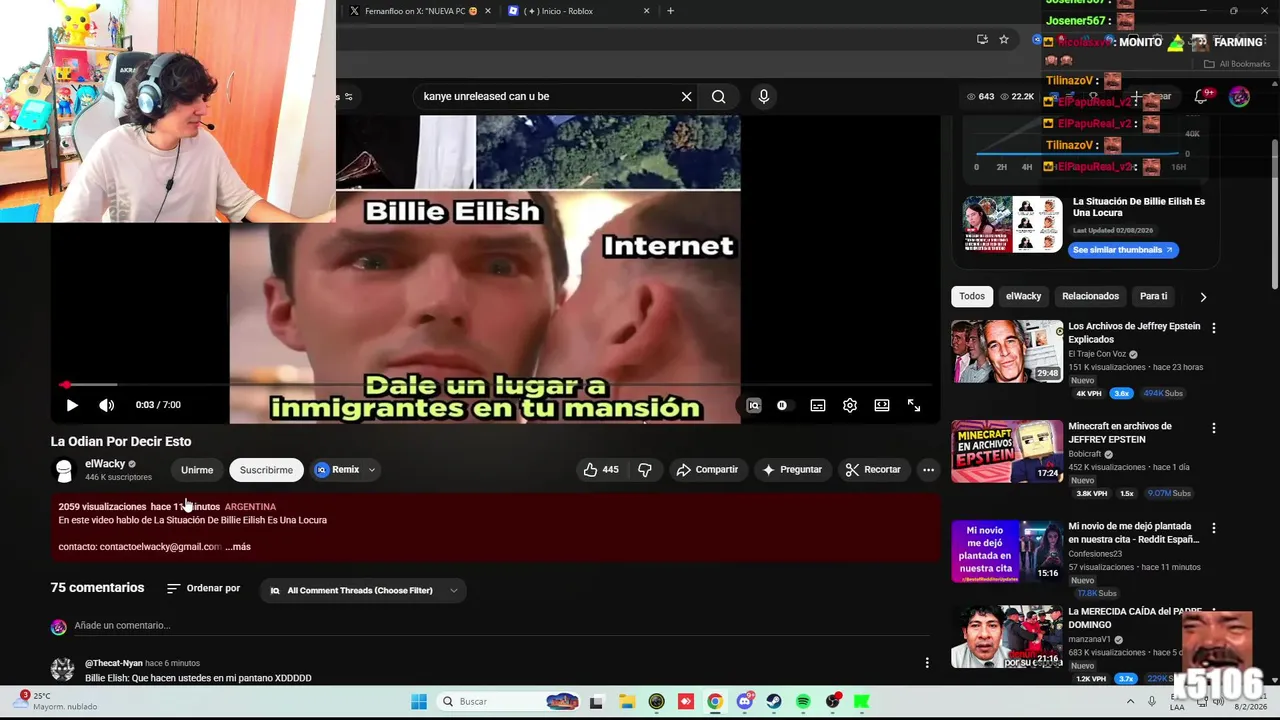Click the Unirme button
Image resolution: width=1280 pixels, height=720 pixels.
pos(197,470)
